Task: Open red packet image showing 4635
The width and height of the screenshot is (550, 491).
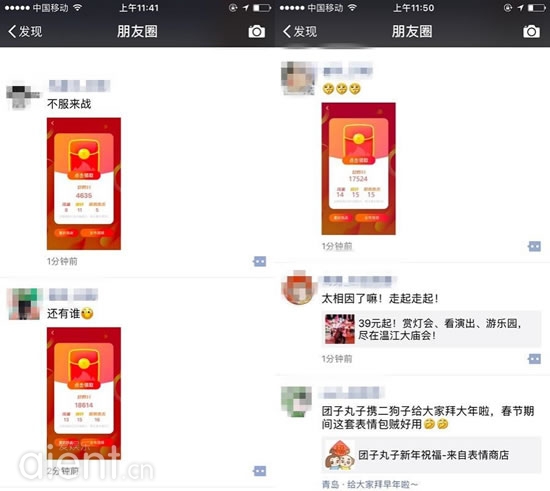Action: tap(84, 184)
